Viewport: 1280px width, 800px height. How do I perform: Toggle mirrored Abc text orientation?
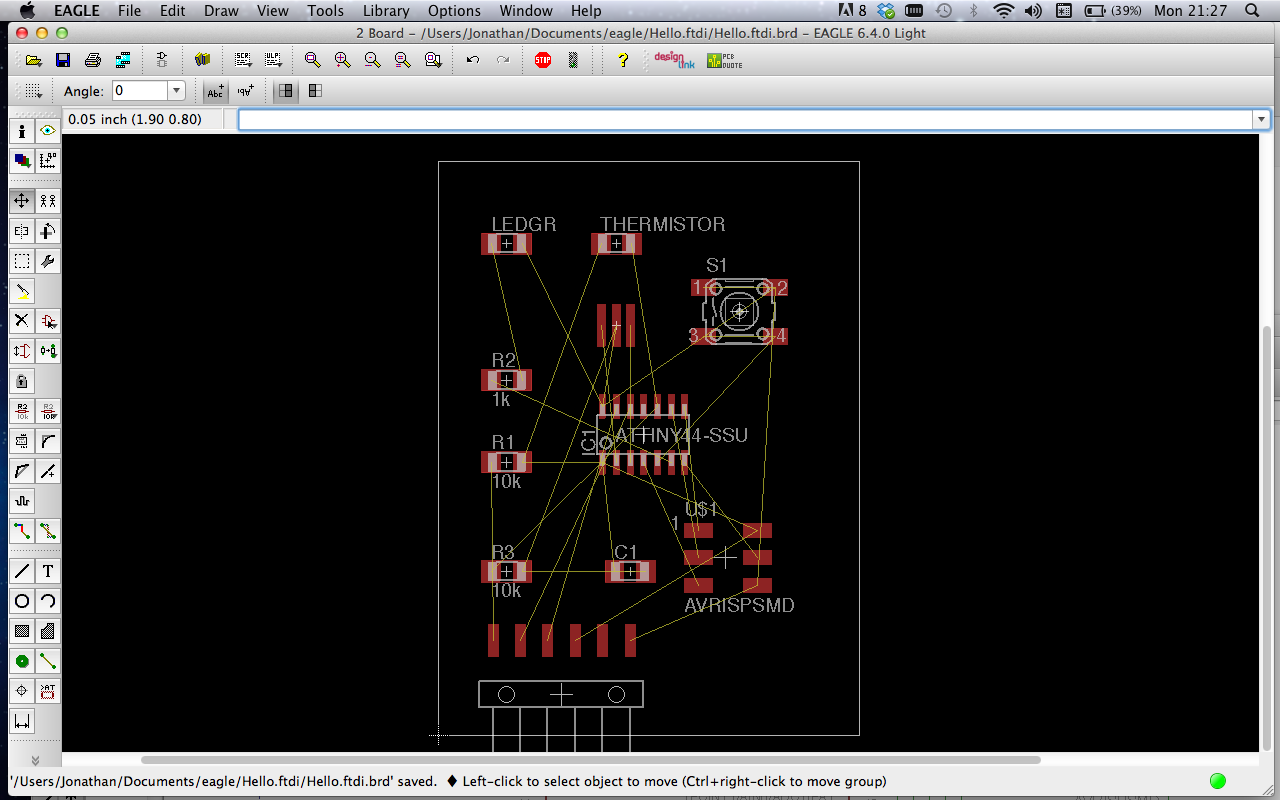245,91
